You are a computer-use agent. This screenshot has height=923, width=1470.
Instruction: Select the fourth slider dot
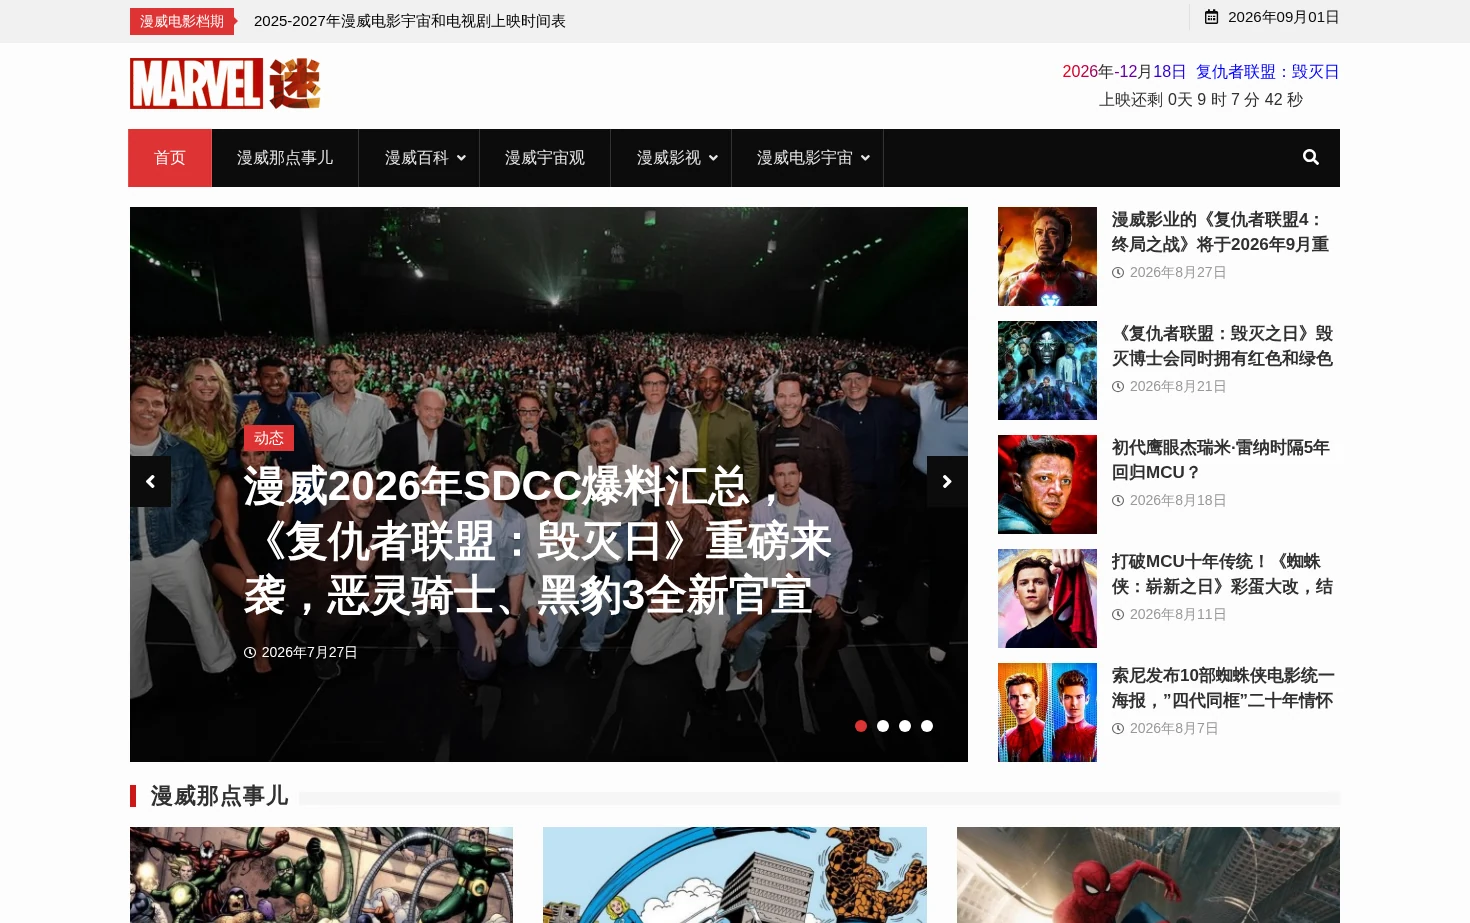click(x=927, y=726)
